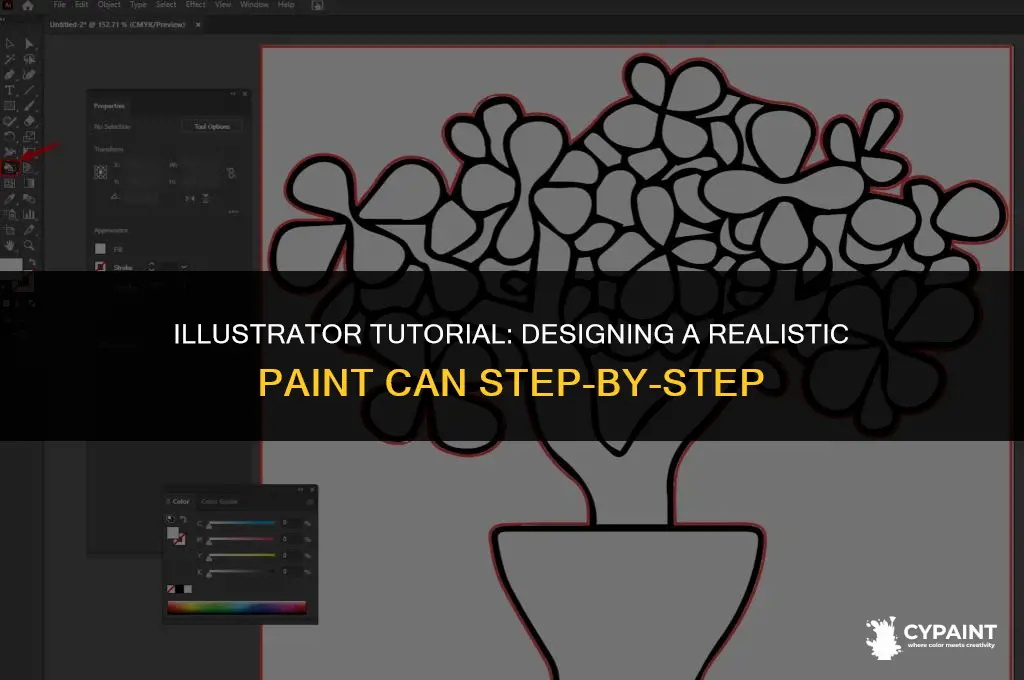Select the Pen tool
1024x680 pixels.
(10, 75)
